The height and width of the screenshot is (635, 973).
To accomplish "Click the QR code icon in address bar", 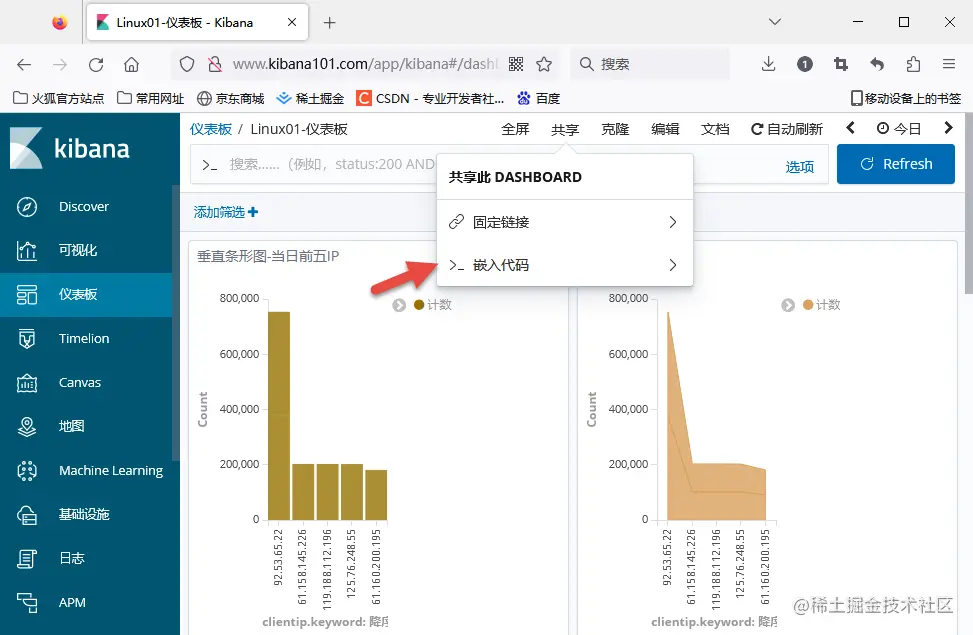I will [x=516, y=64].
